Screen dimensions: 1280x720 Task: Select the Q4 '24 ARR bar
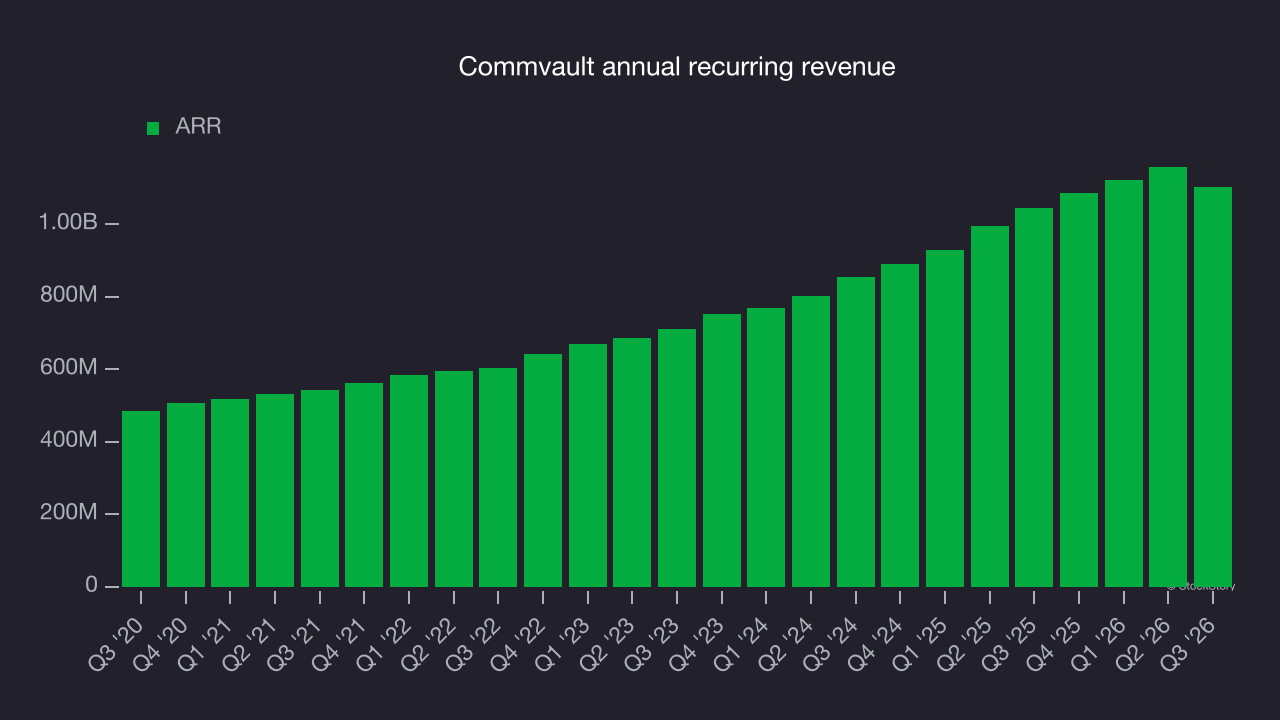click(900, 425)
